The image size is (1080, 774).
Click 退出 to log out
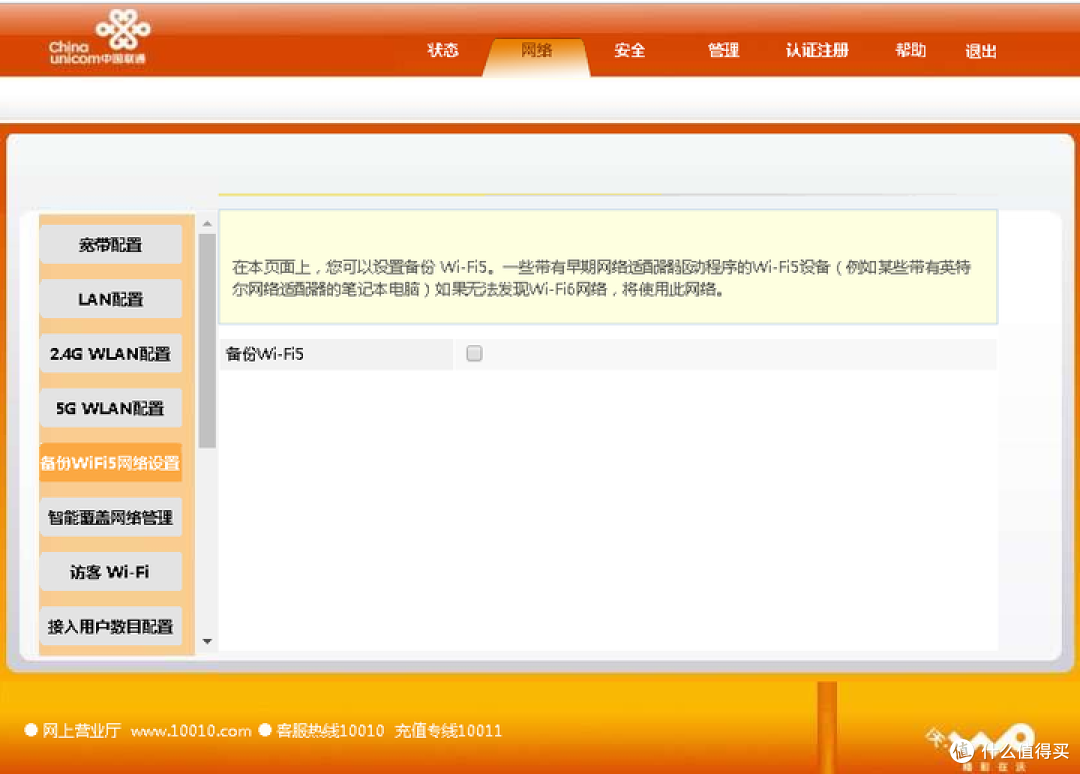(x=981, y=51)
